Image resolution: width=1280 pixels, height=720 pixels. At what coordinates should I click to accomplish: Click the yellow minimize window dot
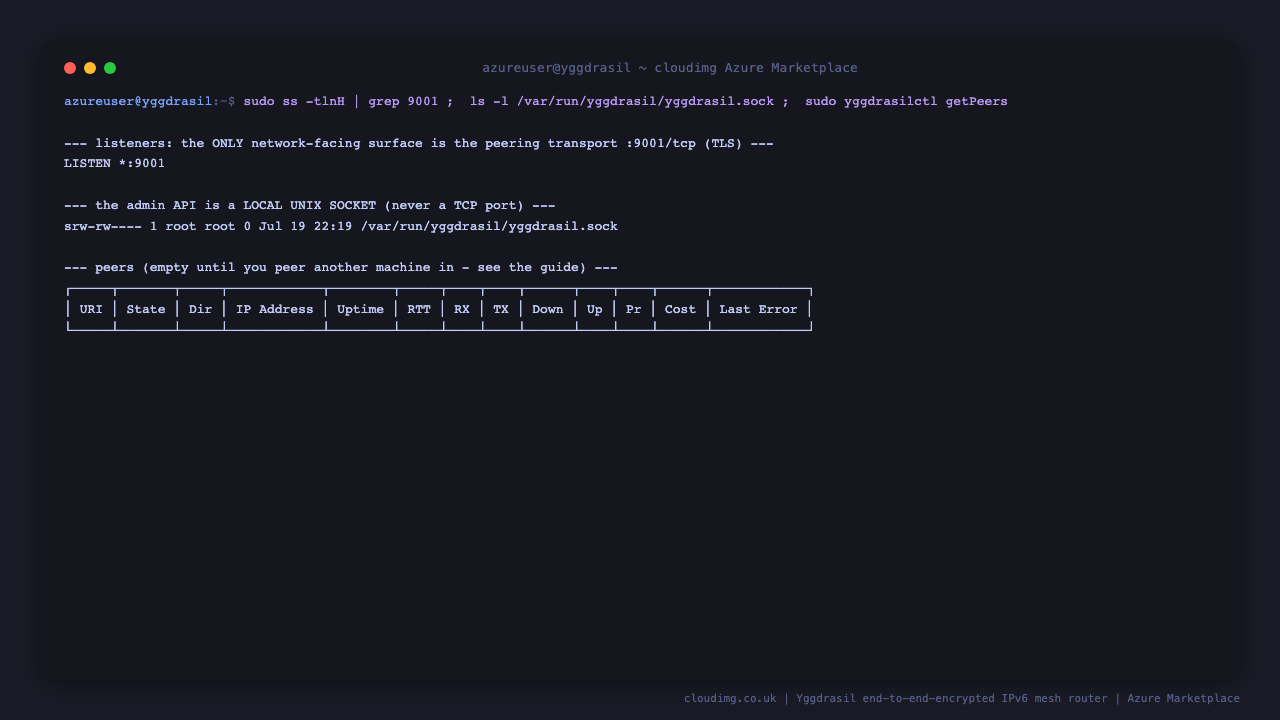pyautogui.click(x=90, y=68)
